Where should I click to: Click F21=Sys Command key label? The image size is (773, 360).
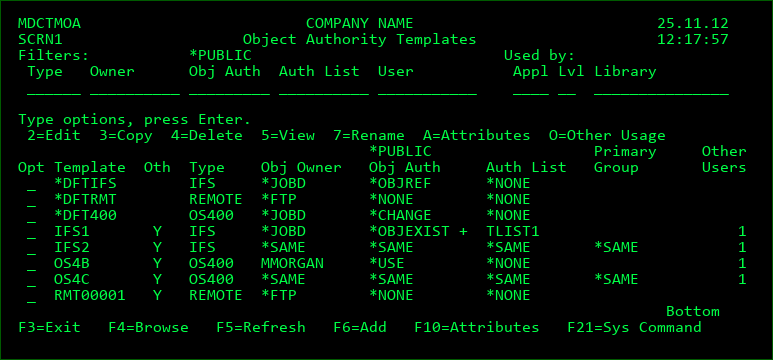tap(634, 327)
